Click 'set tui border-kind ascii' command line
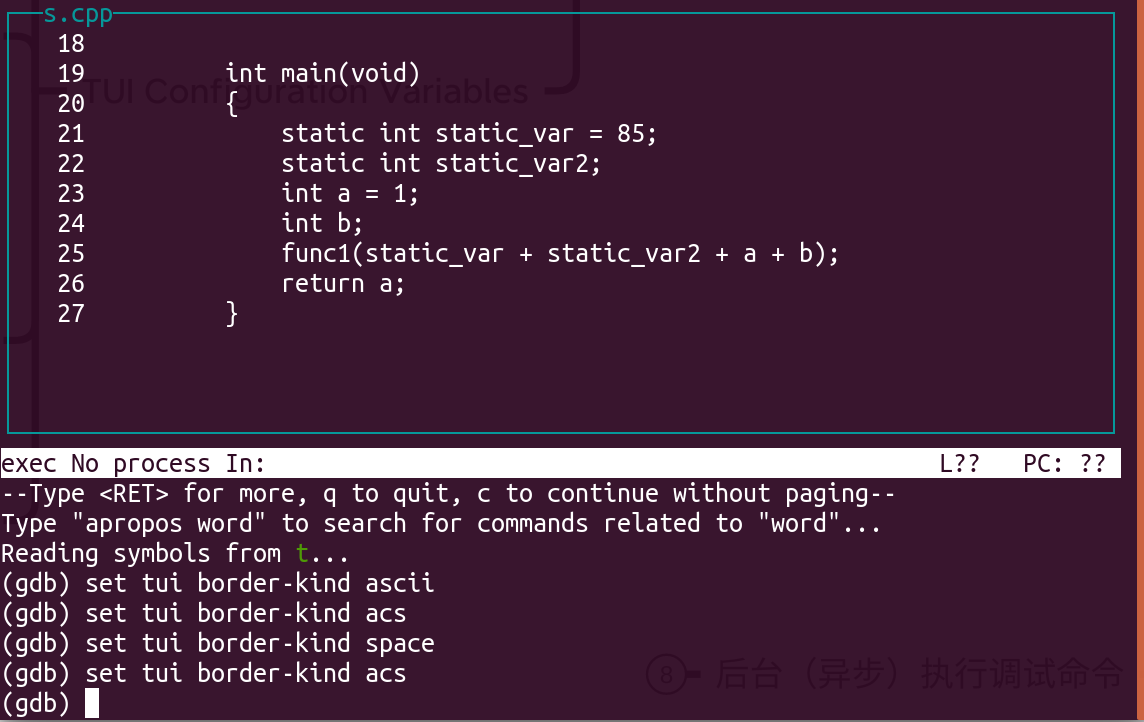1144x722 pixels. click(218, 583)
